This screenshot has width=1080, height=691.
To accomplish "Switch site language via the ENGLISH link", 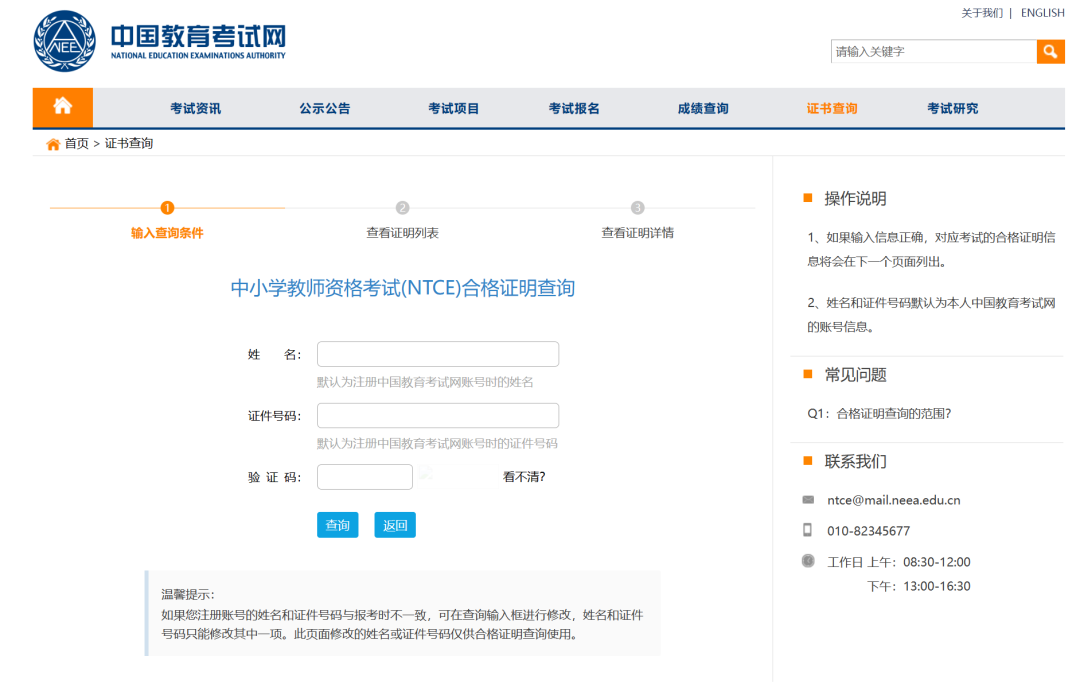I will [1043, 12].
